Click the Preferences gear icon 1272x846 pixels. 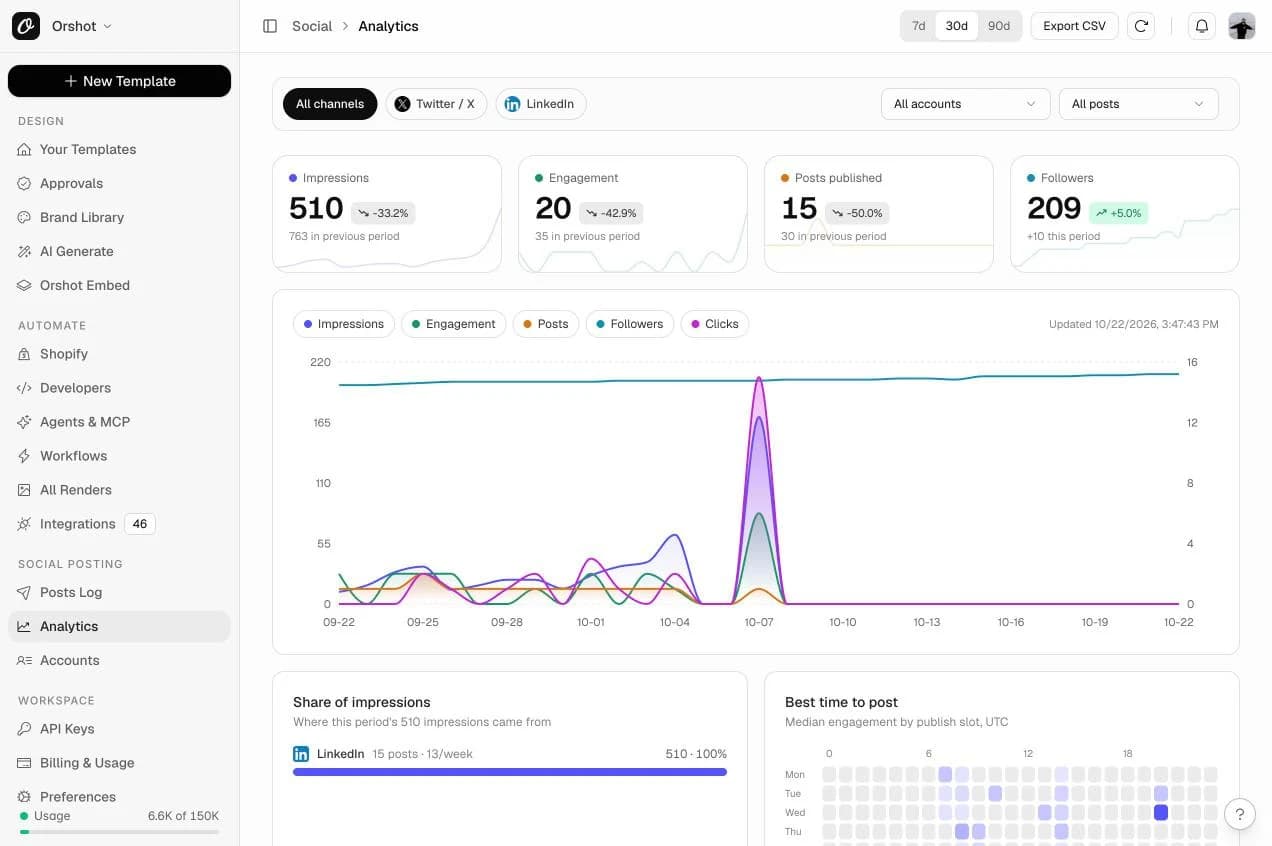tap(25, 797)
